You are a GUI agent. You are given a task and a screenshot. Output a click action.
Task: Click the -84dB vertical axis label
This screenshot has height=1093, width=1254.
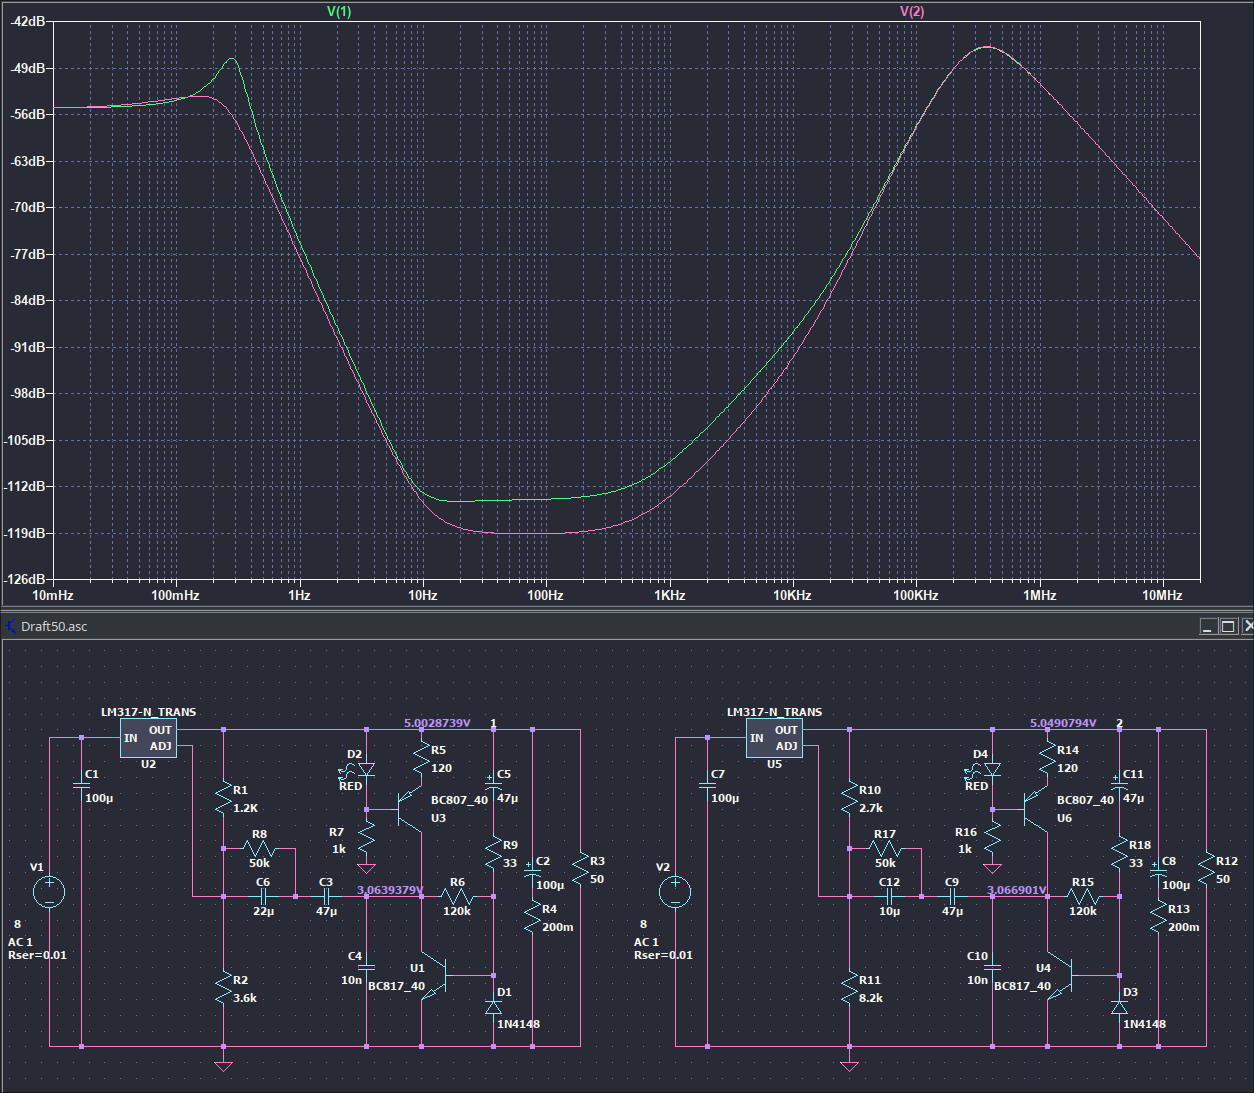click(x=28, y=300)
